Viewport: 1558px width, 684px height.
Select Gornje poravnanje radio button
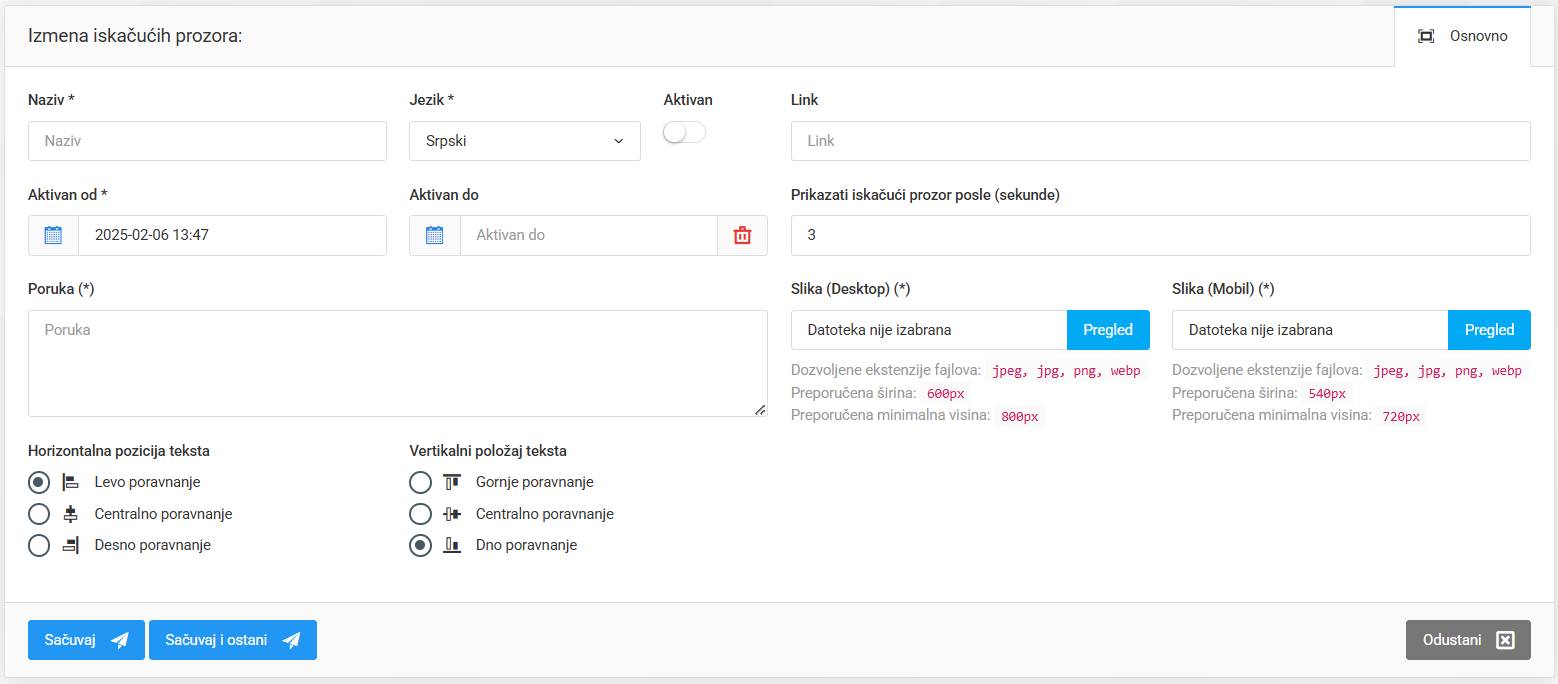(x=420, y=483)
